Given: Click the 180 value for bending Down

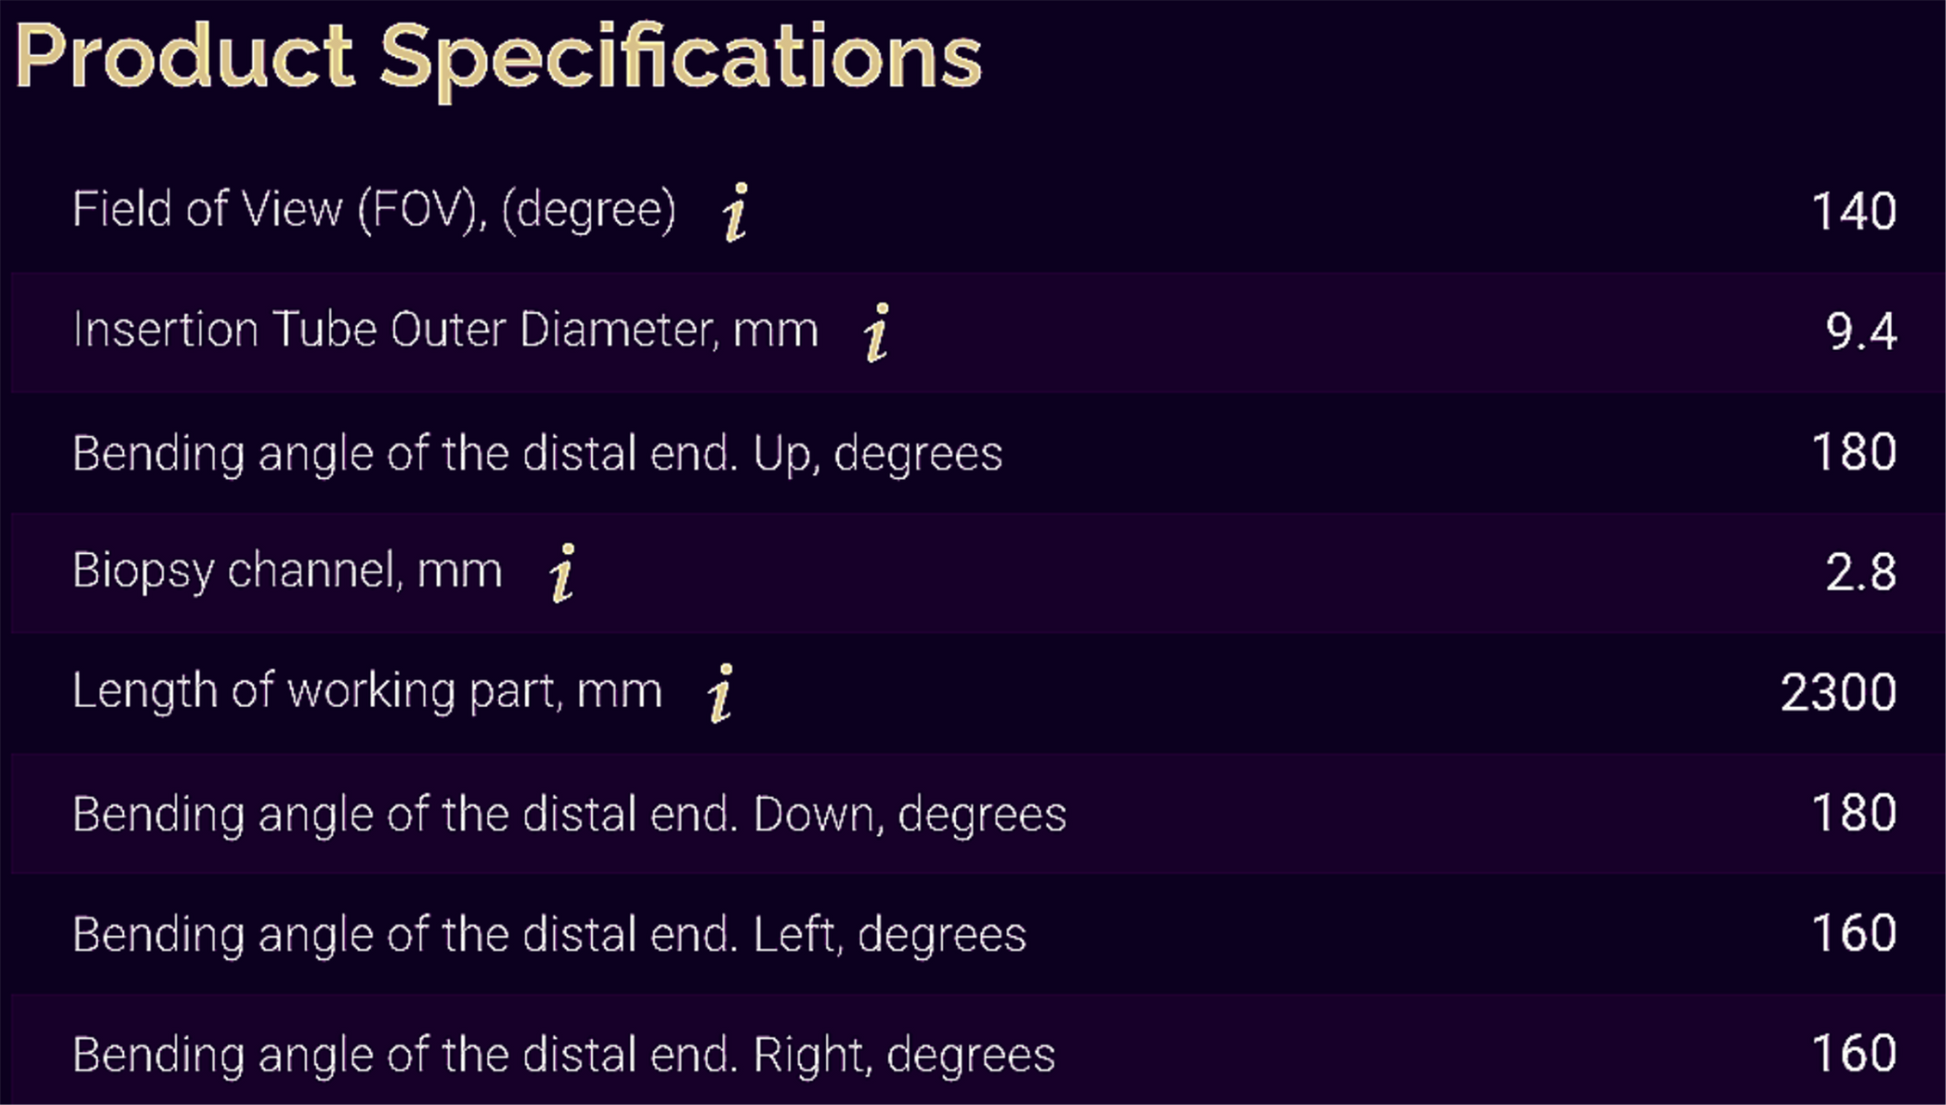Looking at the screenshot, I should (x=1853, y=814).
